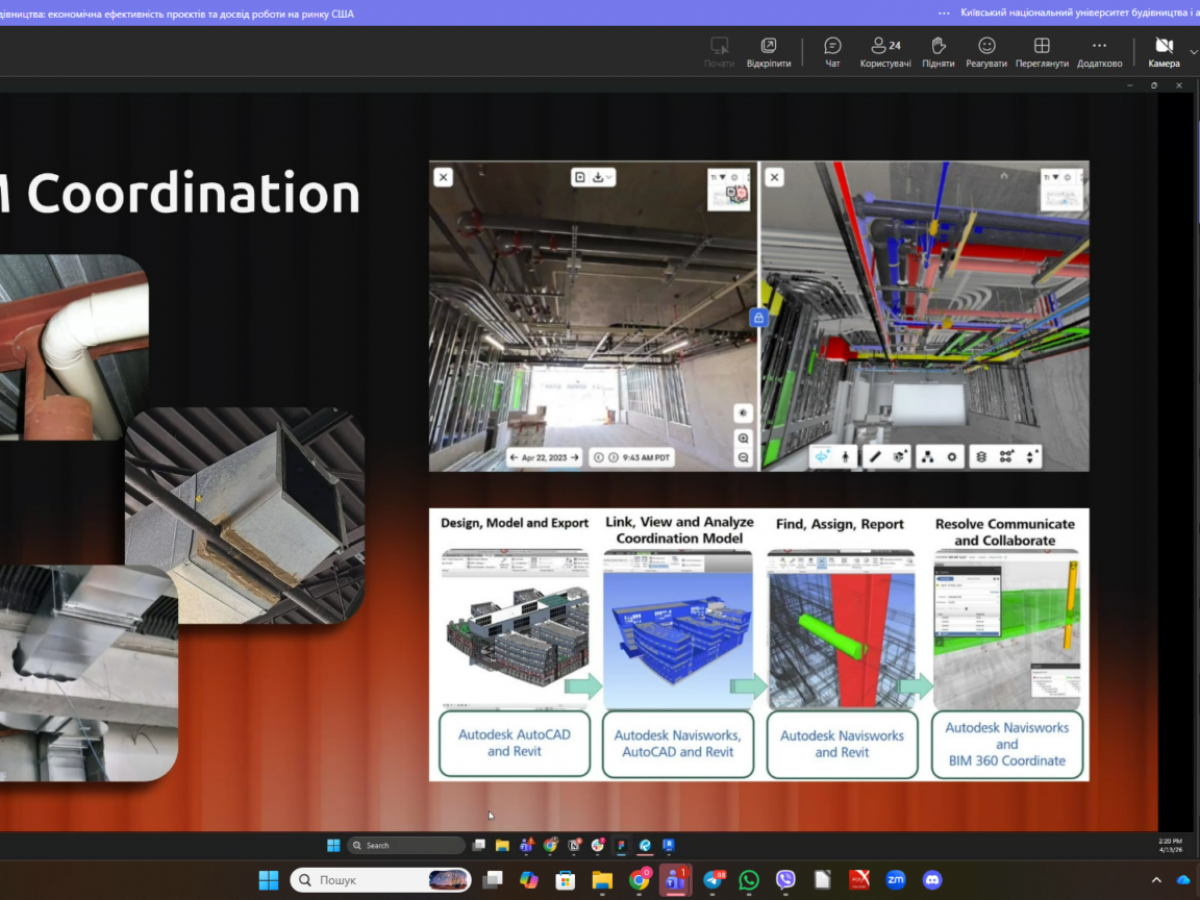Image resolution: width=1200 pixels, height=900 pixels.
Task: Open Discord from the Windows taskbar
Action: [x=932, y=880]
